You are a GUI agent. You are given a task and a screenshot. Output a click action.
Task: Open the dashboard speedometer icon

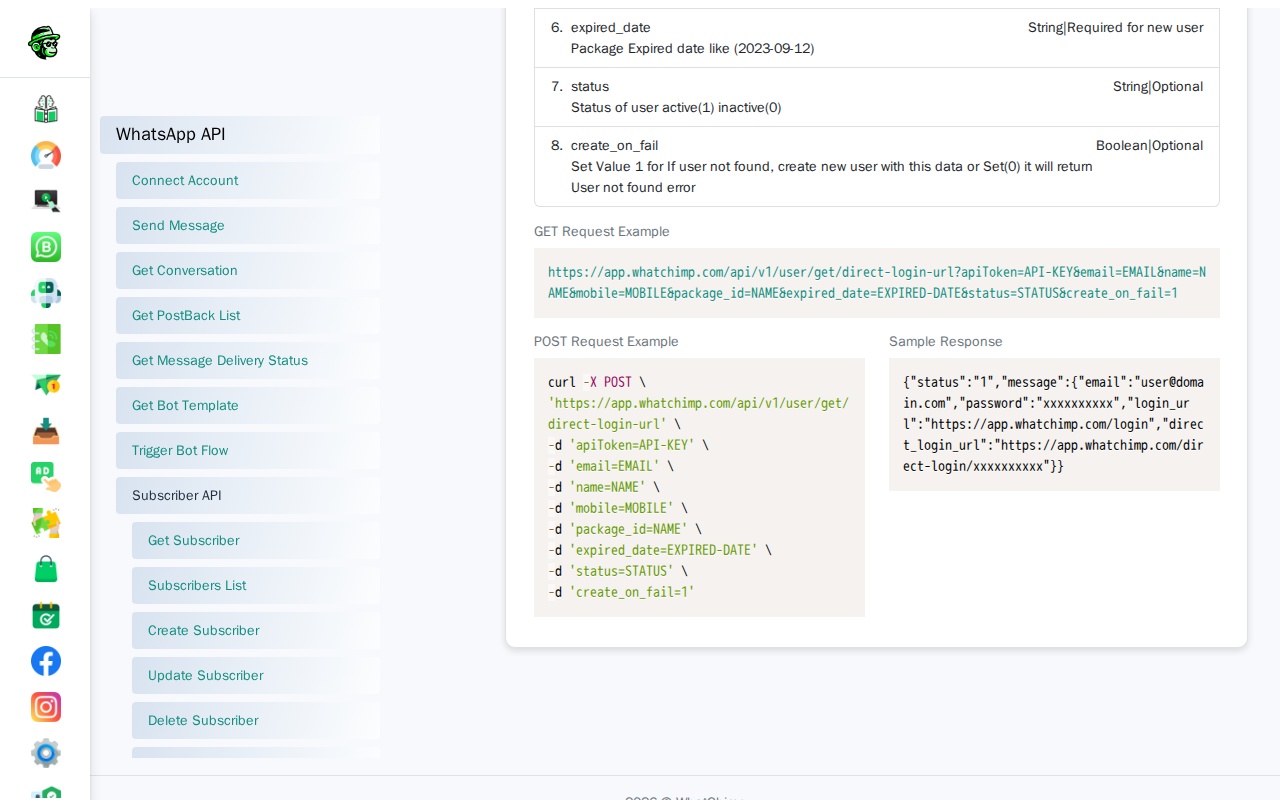click(45, 155)
